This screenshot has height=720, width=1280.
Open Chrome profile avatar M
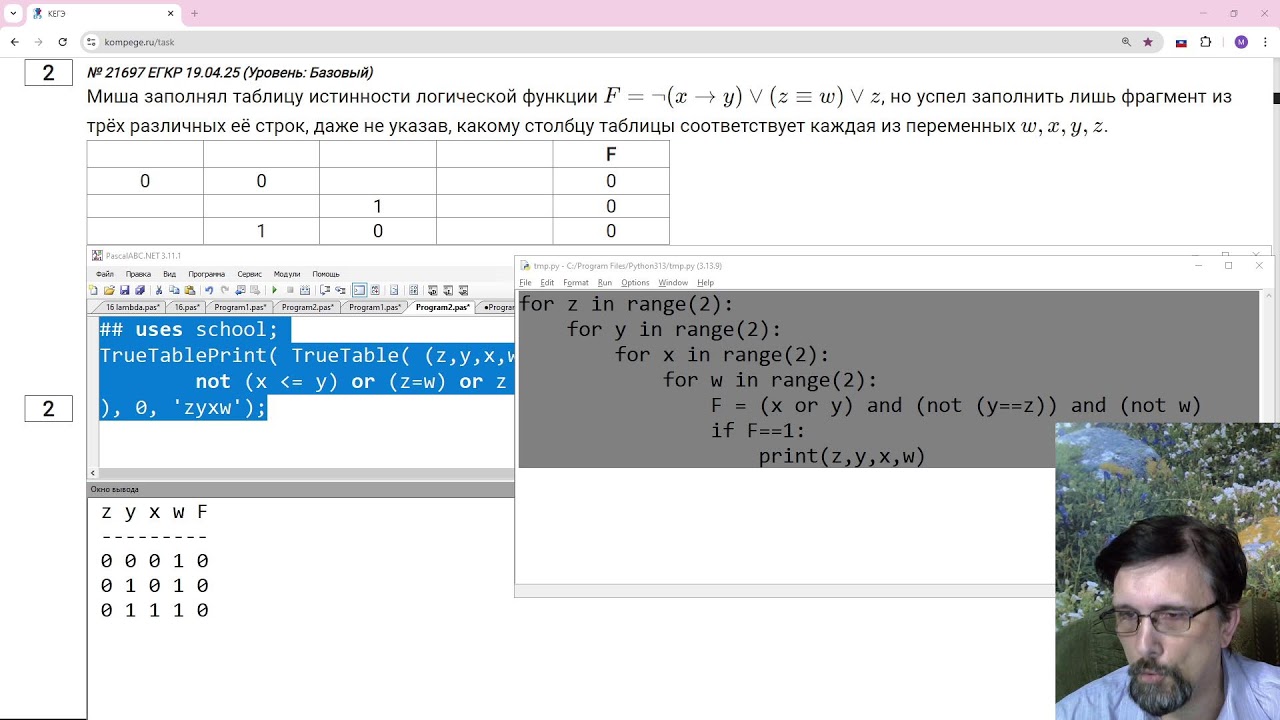[1241, 42]
